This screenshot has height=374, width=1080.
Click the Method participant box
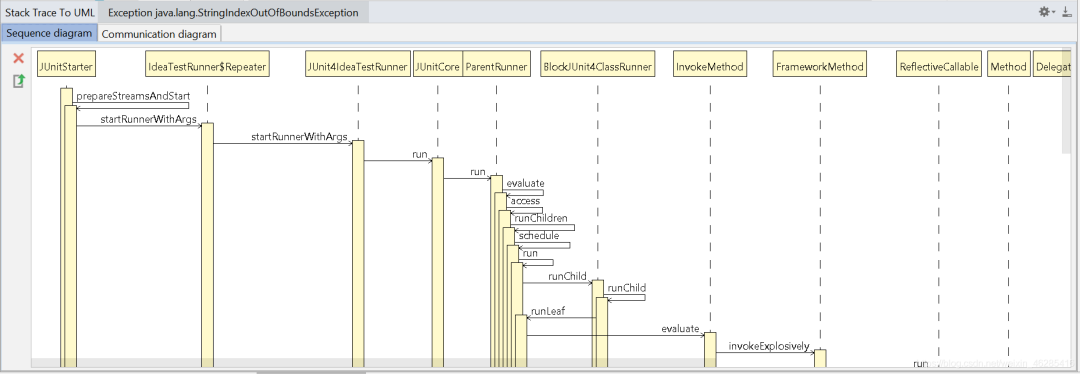(x=1008, y=67)
